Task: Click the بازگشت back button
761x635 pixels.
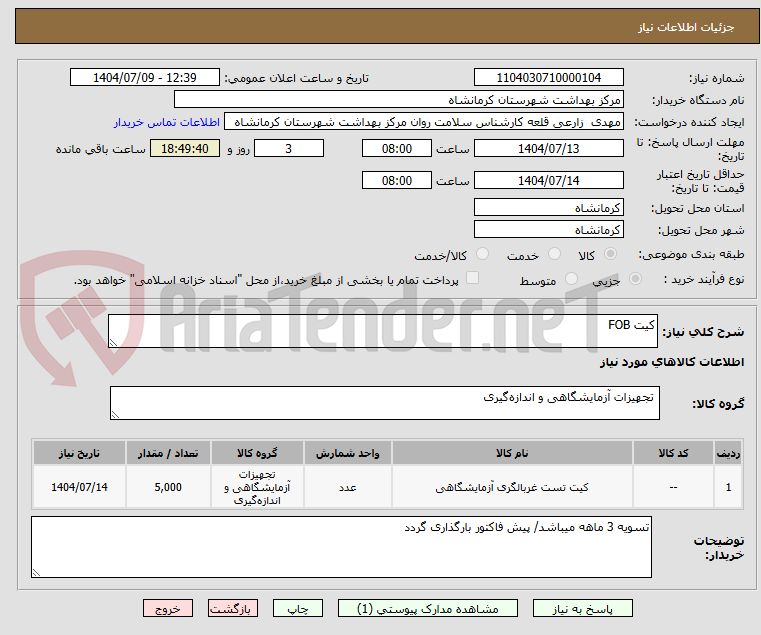Action: pyautogui.click(x=233, y=608)
